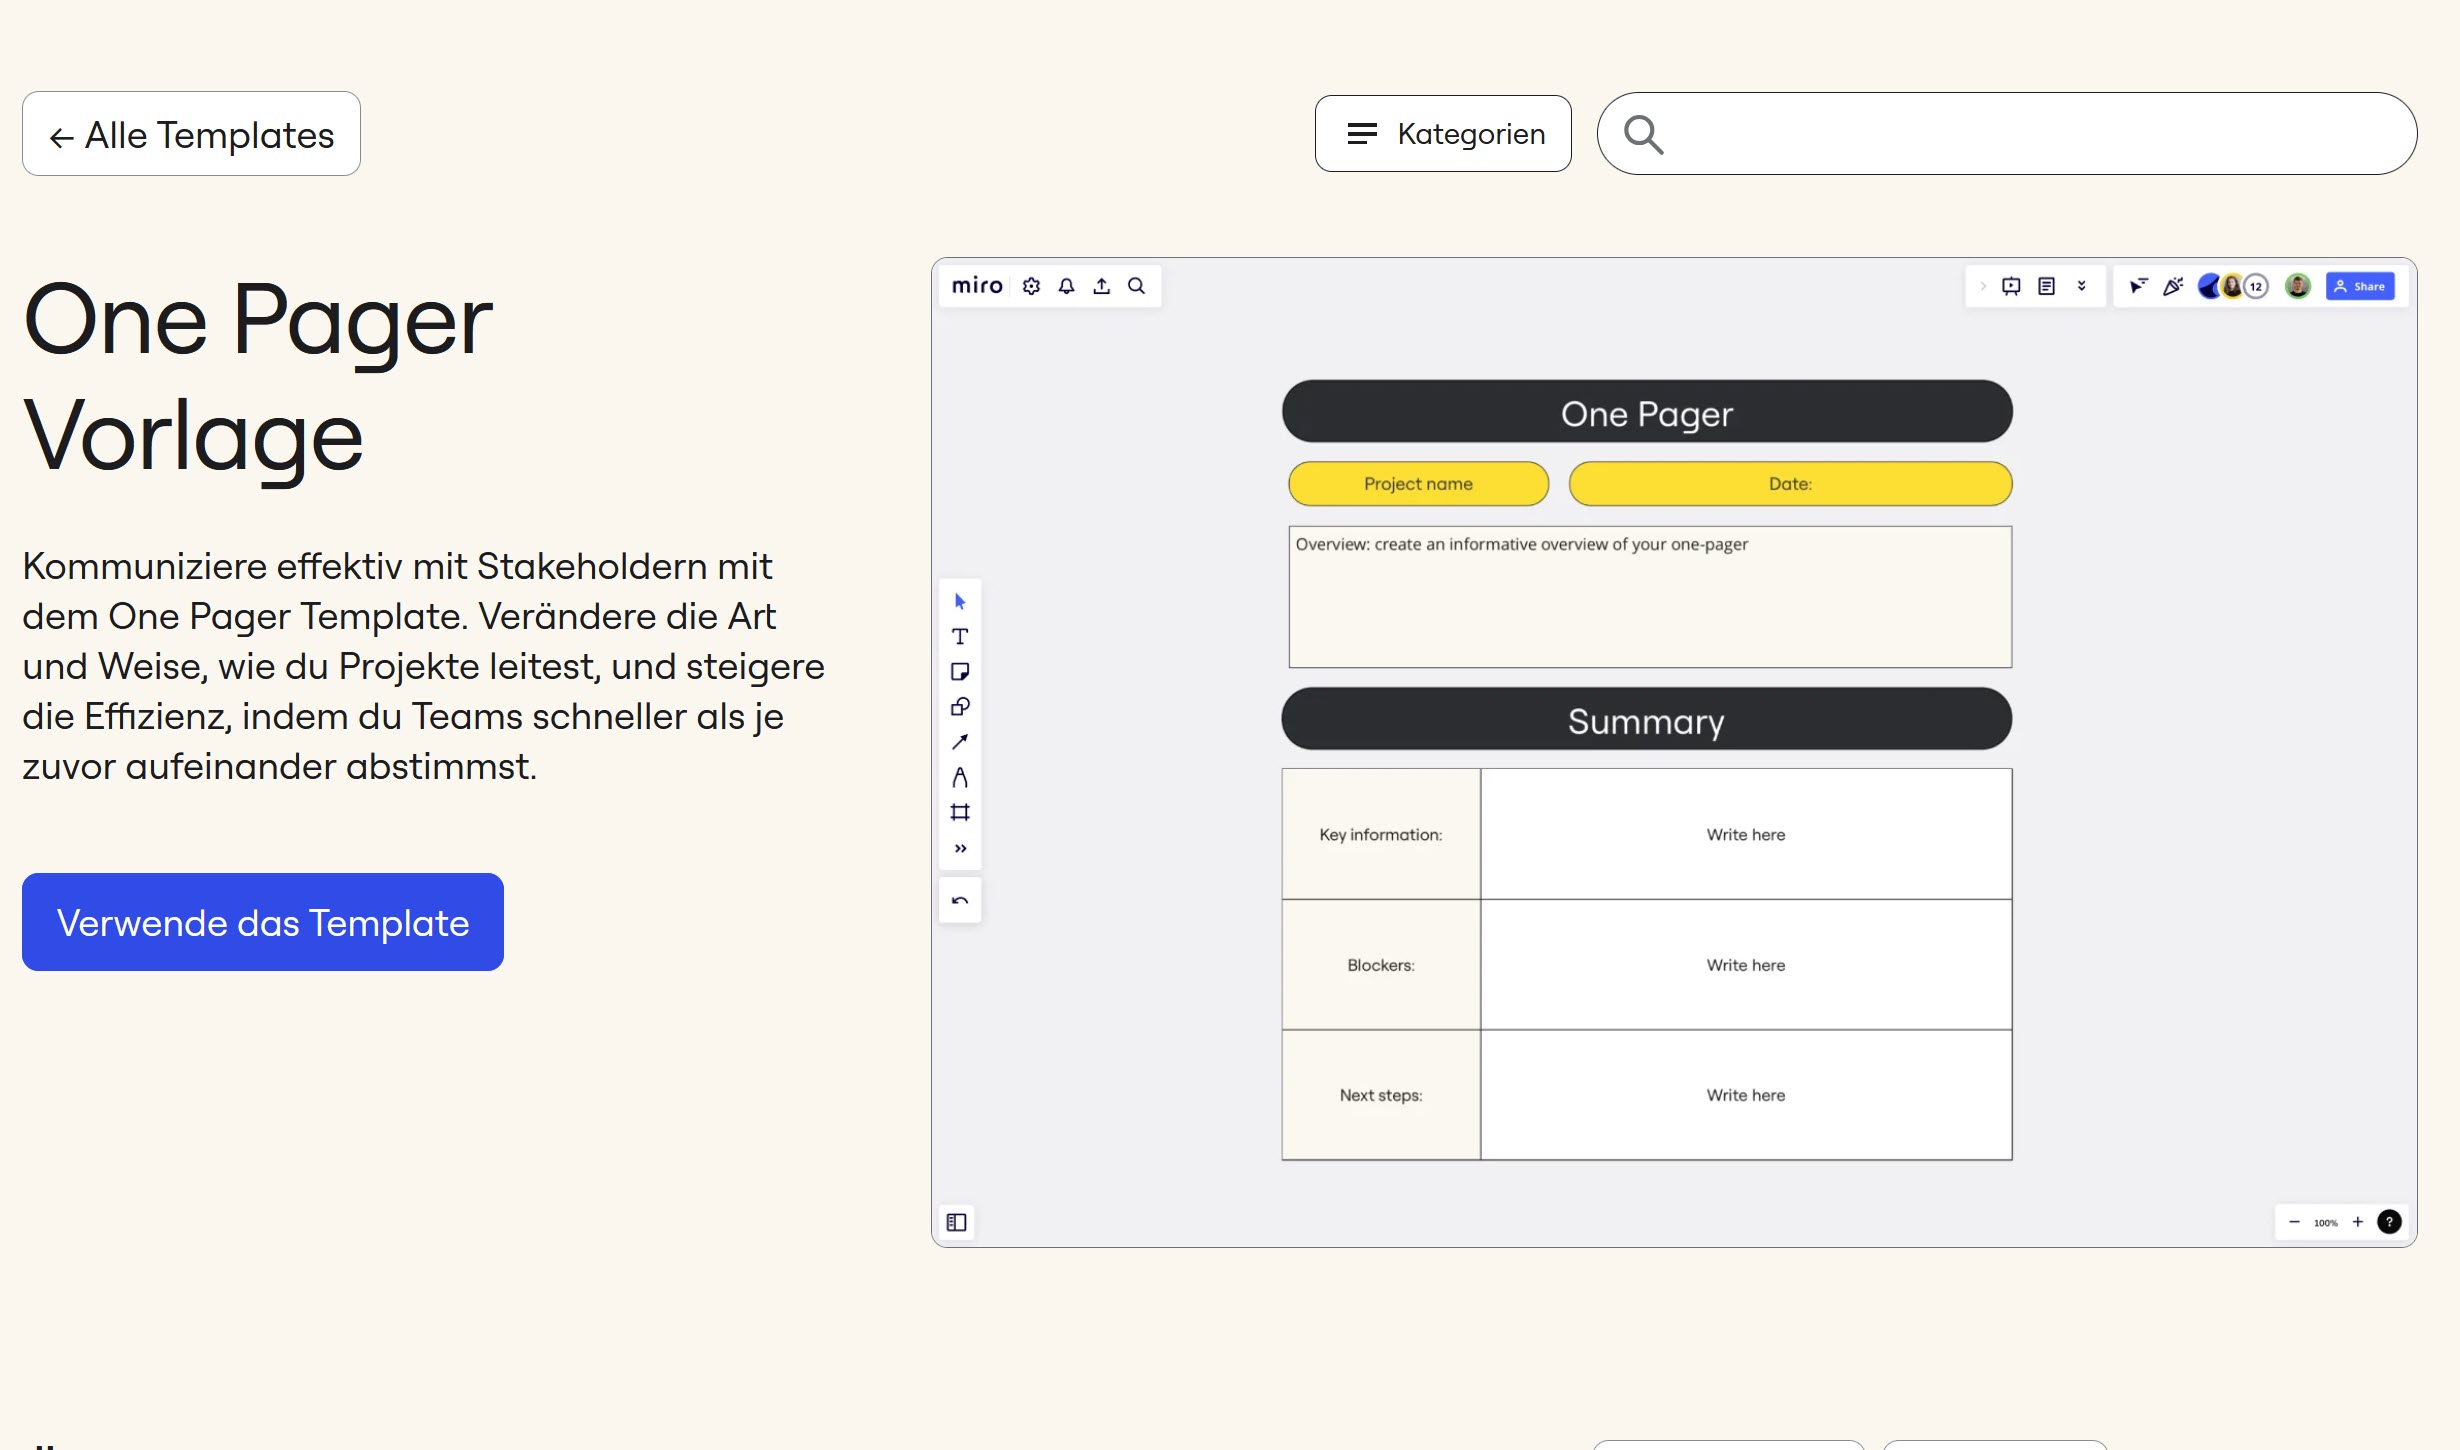The width and height of the screenshot is (2460, 1450).
Task: Open the help question mark button
Action: pos(2389,1222)
